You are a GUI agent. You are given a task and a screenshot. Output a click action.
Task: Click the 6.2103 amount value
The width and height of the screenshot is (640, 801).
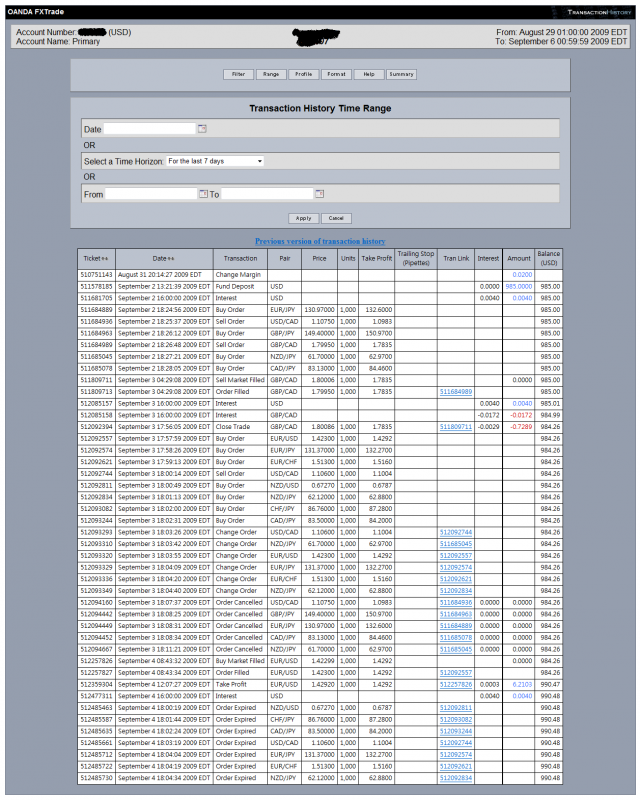click(x=522, y=685)
